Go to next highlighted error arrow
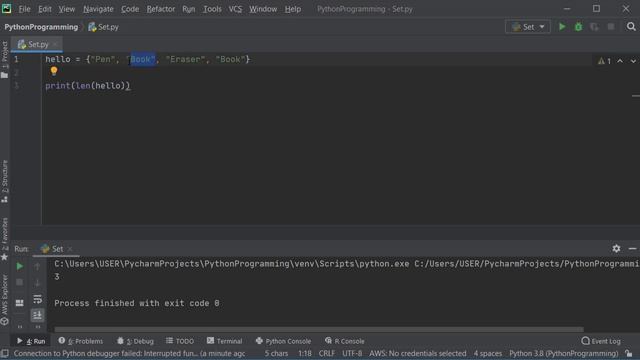640x360 pixels. [633, 61]
